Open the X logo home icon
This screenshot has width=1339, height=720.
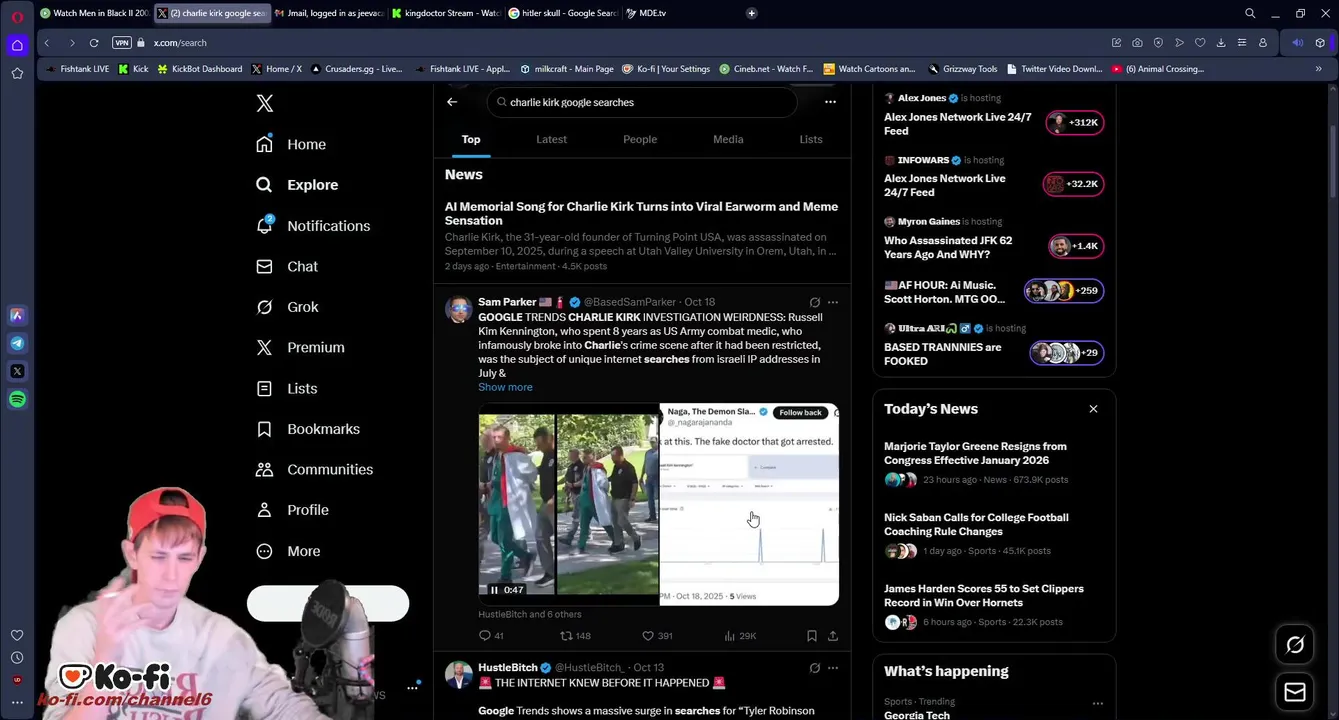point(264,103)
